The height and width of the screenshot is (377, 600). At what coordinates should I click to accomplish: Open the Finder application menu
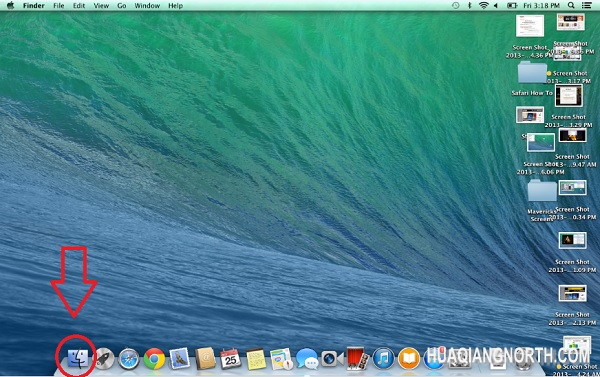tap(34, 6)
